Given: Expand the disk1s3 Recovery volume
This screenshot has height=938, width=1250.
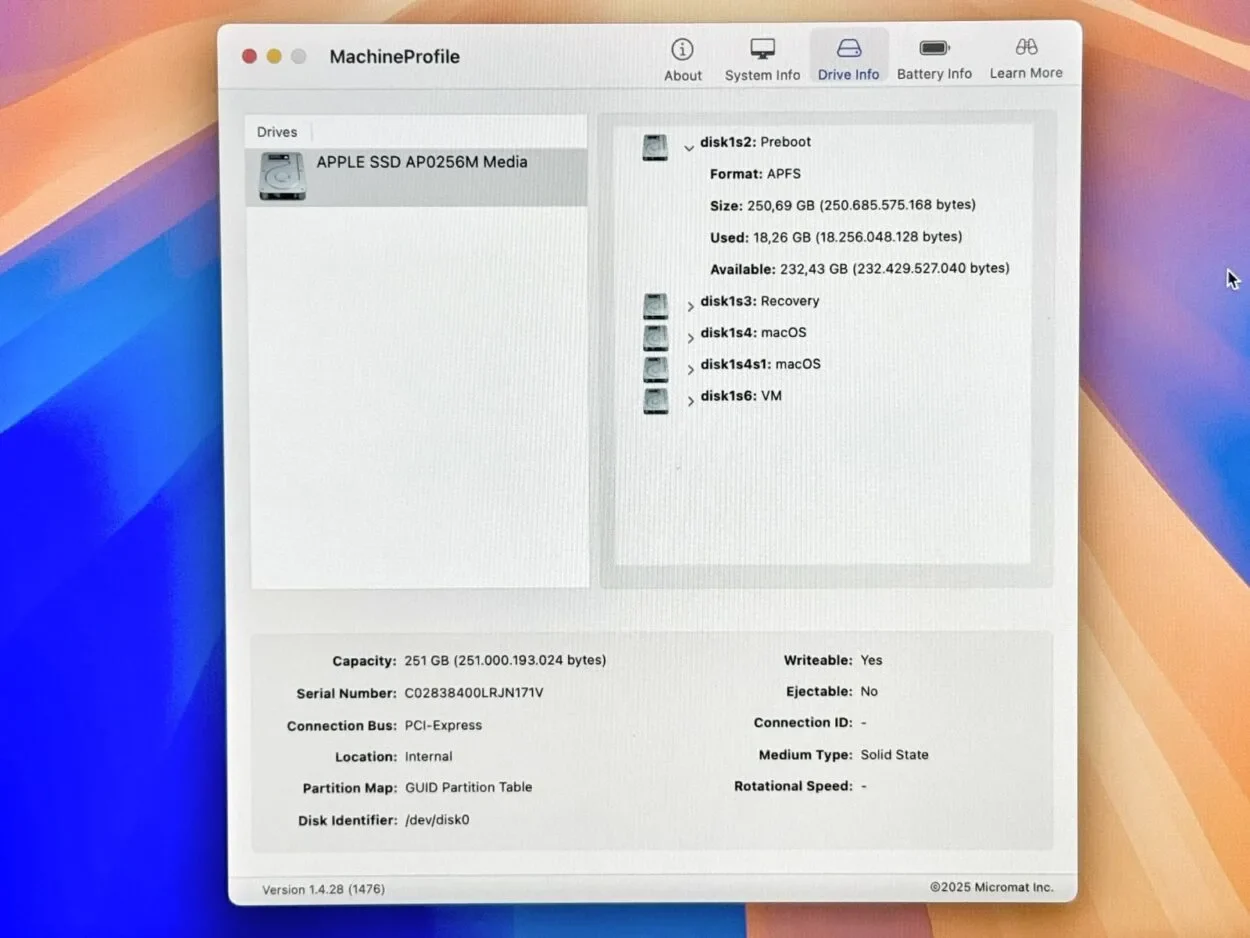Looking at the screenshot, I should (690, 306).
